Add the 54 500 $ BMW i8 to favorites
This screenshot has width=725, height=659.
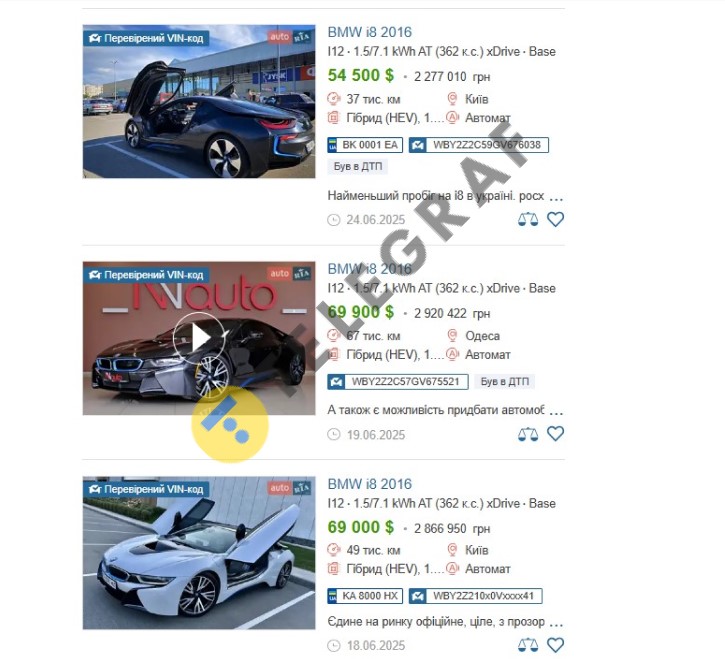point(555,219)
